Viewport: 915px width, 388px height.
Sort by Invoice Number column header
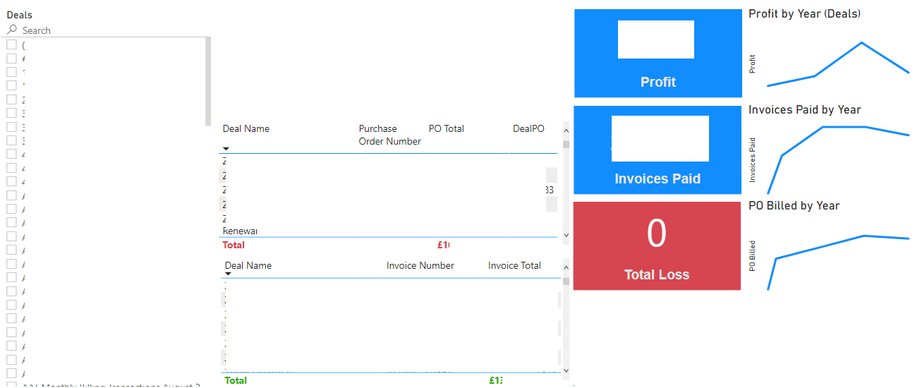point(420,265)
